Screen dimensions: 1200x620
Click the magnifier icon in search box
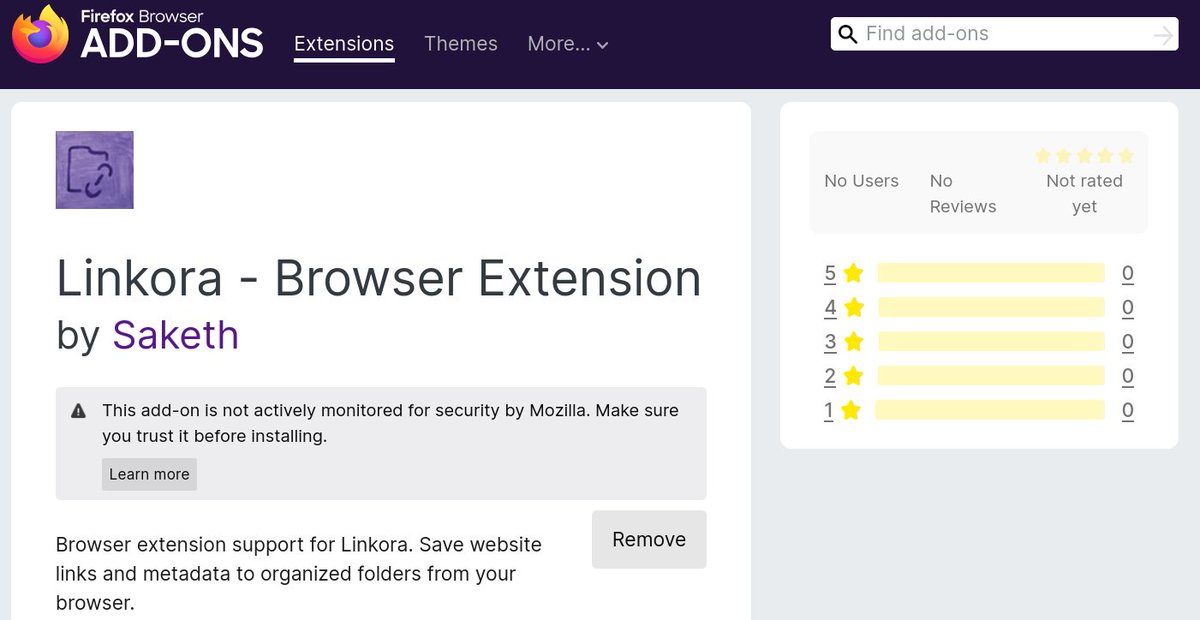pos(848,35)
